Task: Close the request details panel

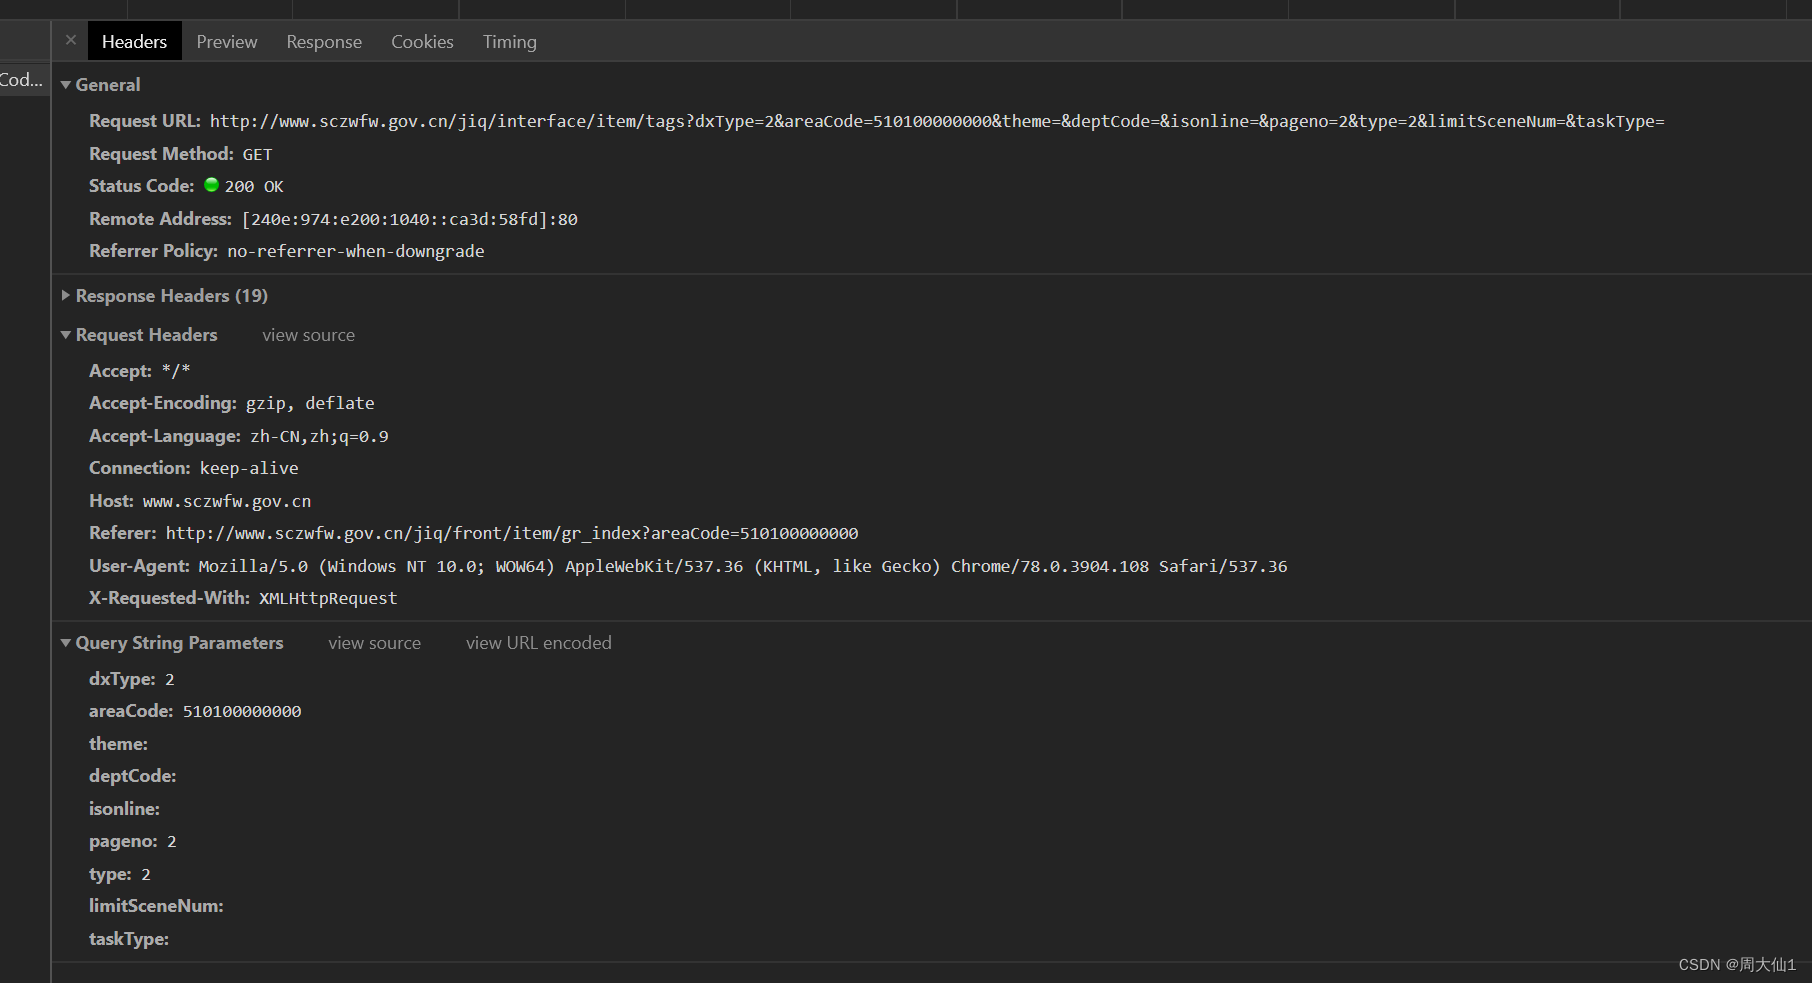Action: coord(70,40)
